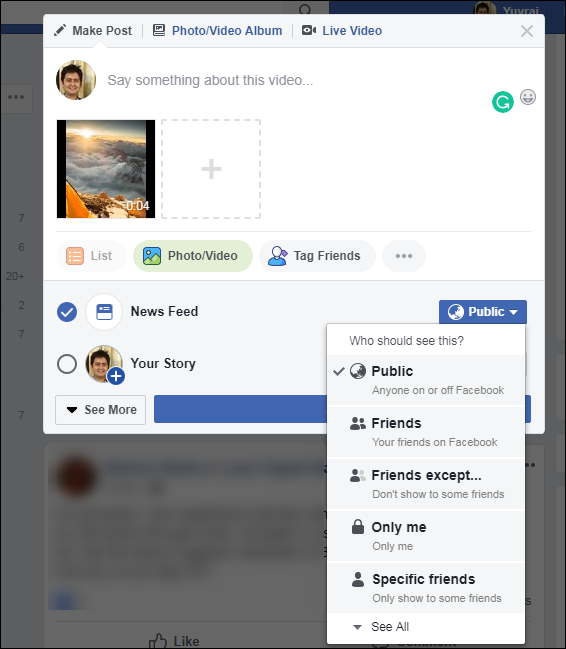Screen dimensions: 566x649
Task: Click the search magnifier in top bar
Action: (x=305, y=9)
